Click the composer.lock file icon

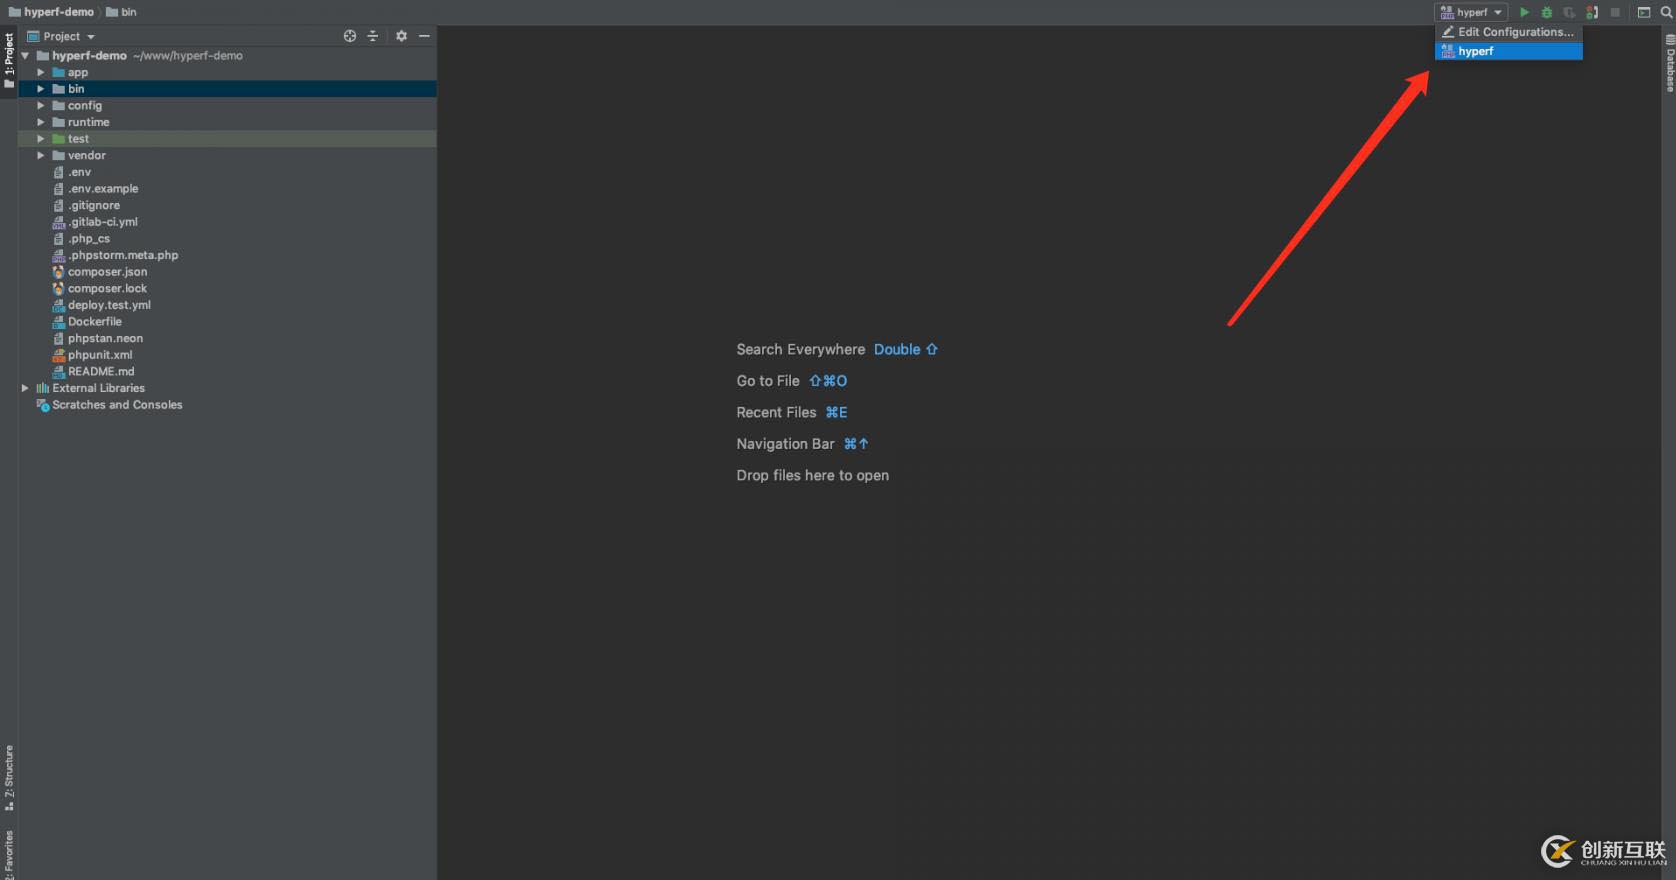[x=58, y=289]
